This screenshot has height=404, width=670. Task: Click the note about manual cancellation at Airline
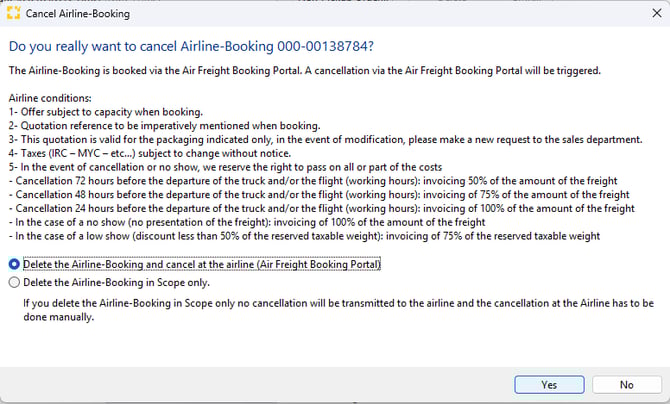(338, 310)
